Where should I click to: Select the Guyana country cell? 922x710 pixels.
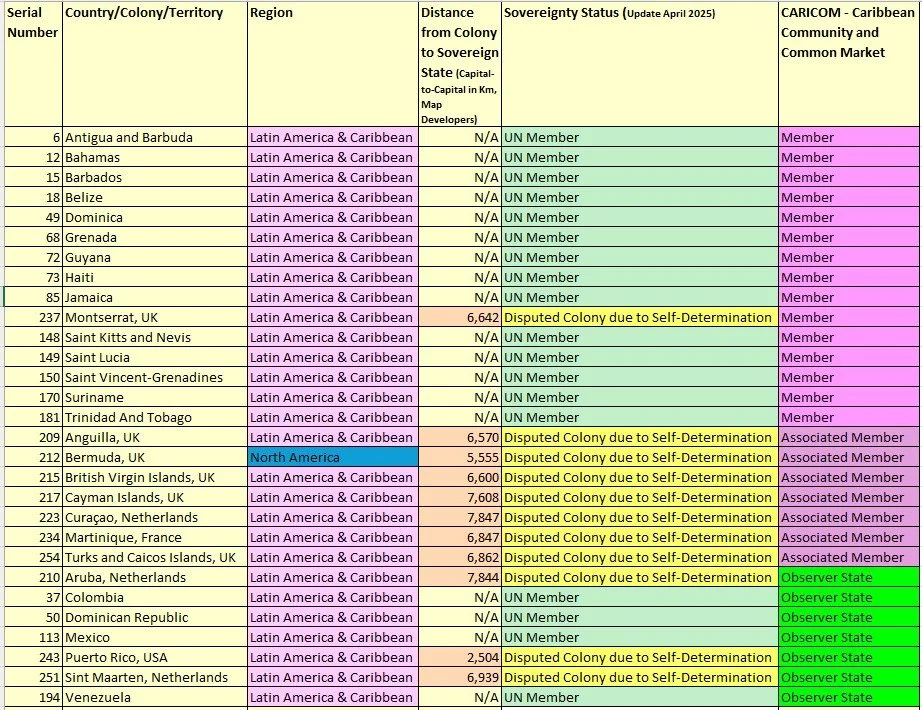(155, 257)
